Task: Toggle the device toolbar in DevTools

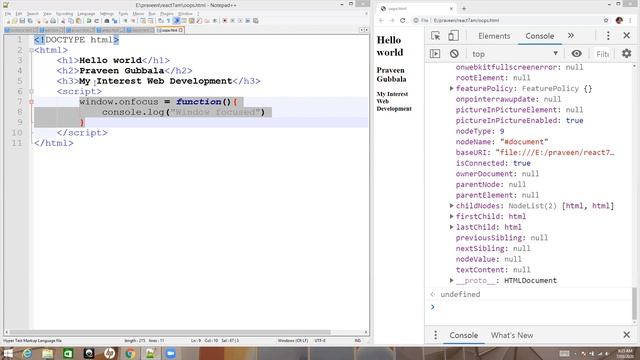Action: (x=453, y=36)
